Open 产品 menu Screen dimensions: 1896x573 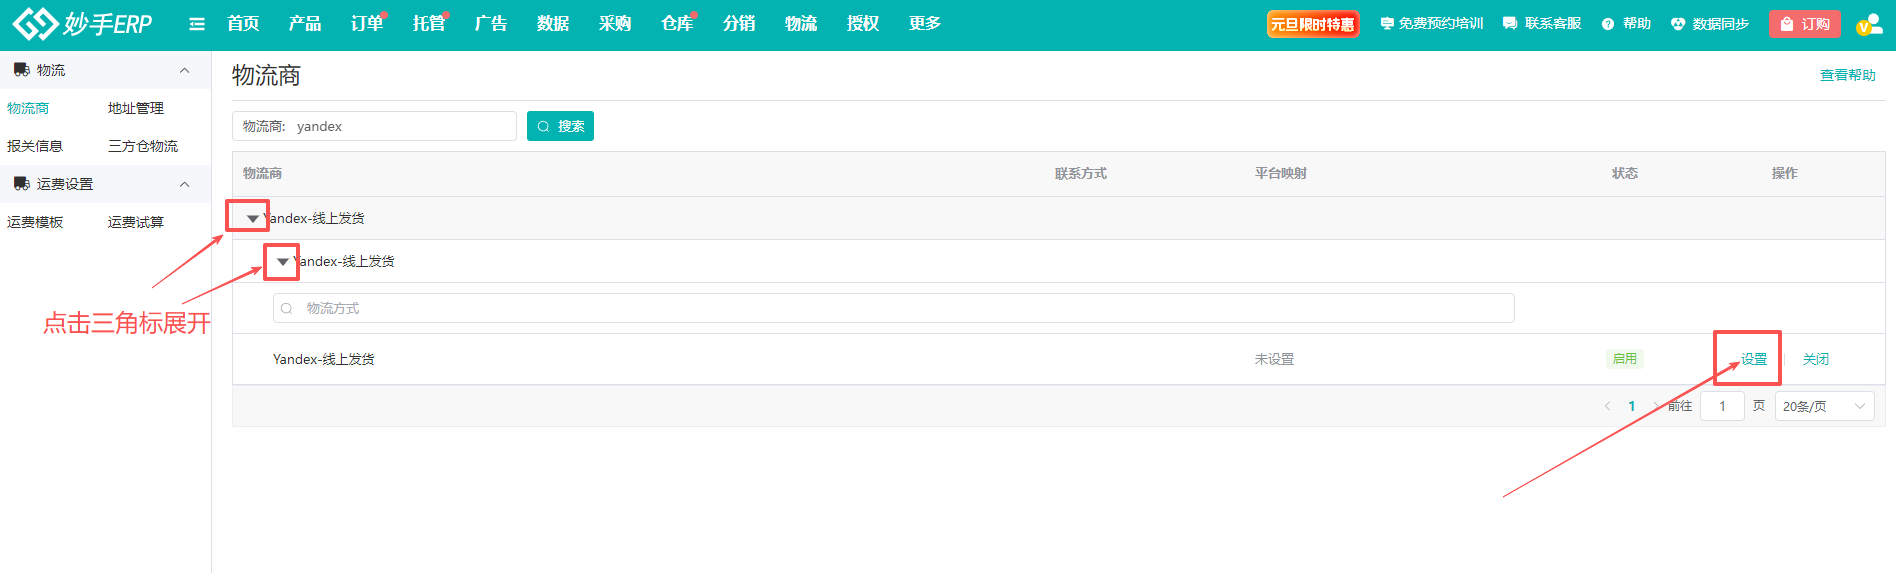click(305, 23)
